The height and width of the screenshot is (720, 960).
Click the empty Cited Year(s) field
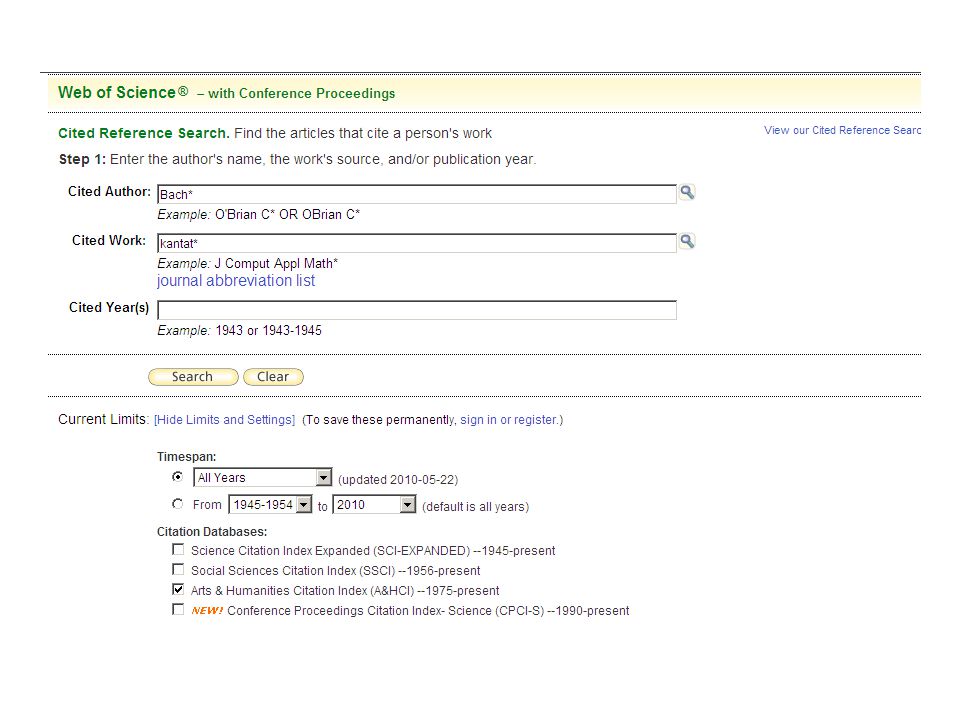pos(417,310)
